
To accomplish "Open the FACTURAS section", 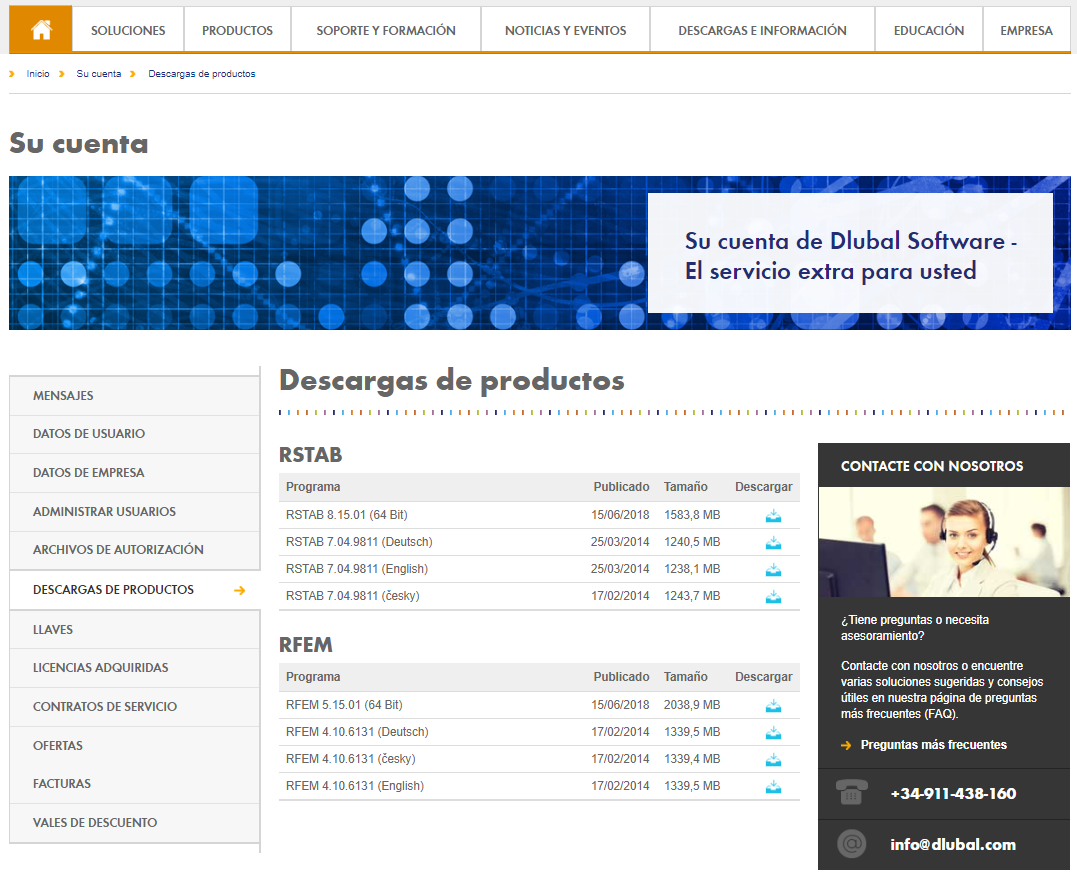I will coord(62,783).
